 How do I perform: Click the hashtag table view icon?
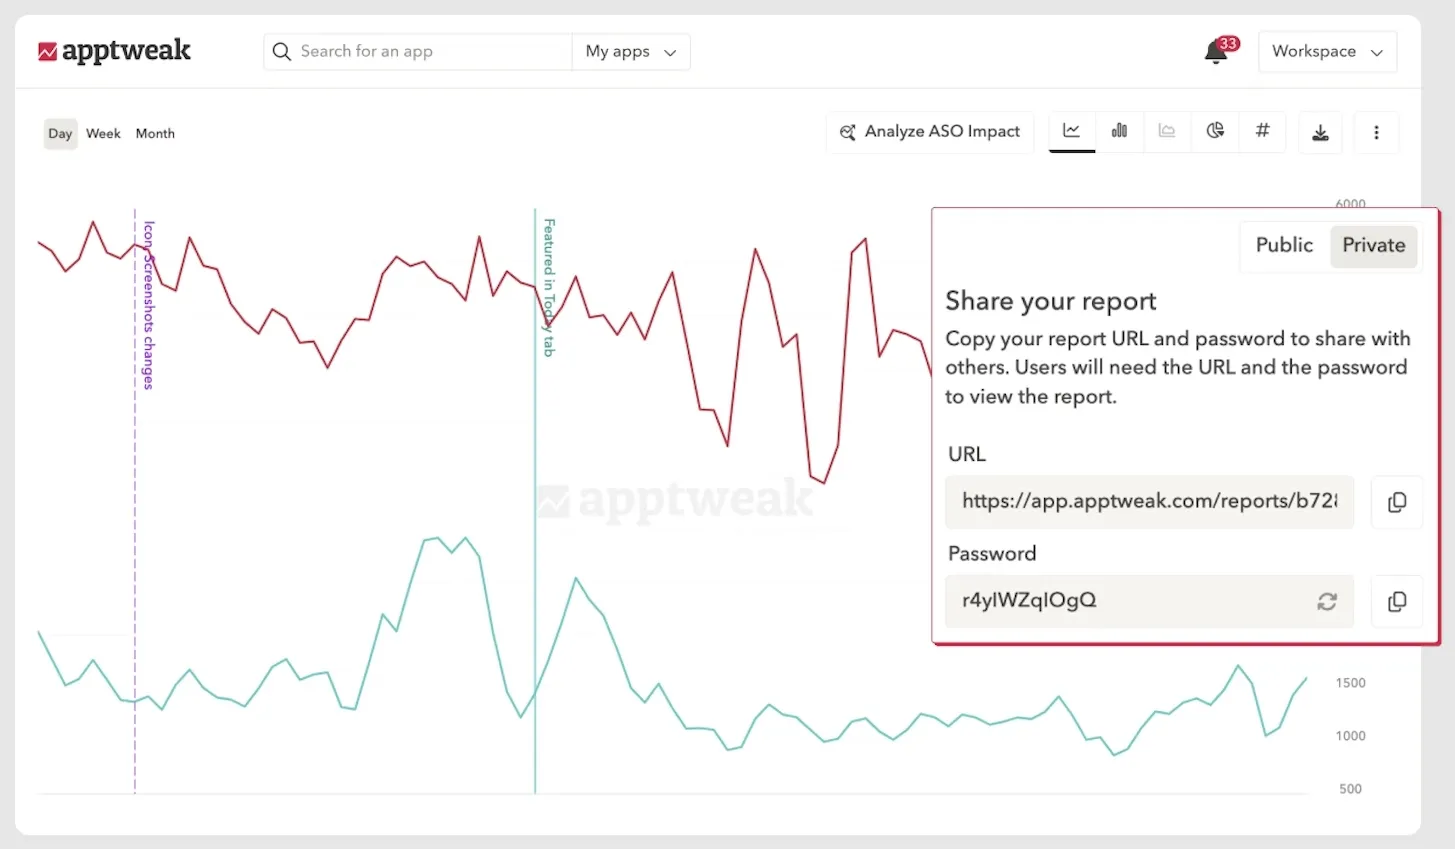1263,131
